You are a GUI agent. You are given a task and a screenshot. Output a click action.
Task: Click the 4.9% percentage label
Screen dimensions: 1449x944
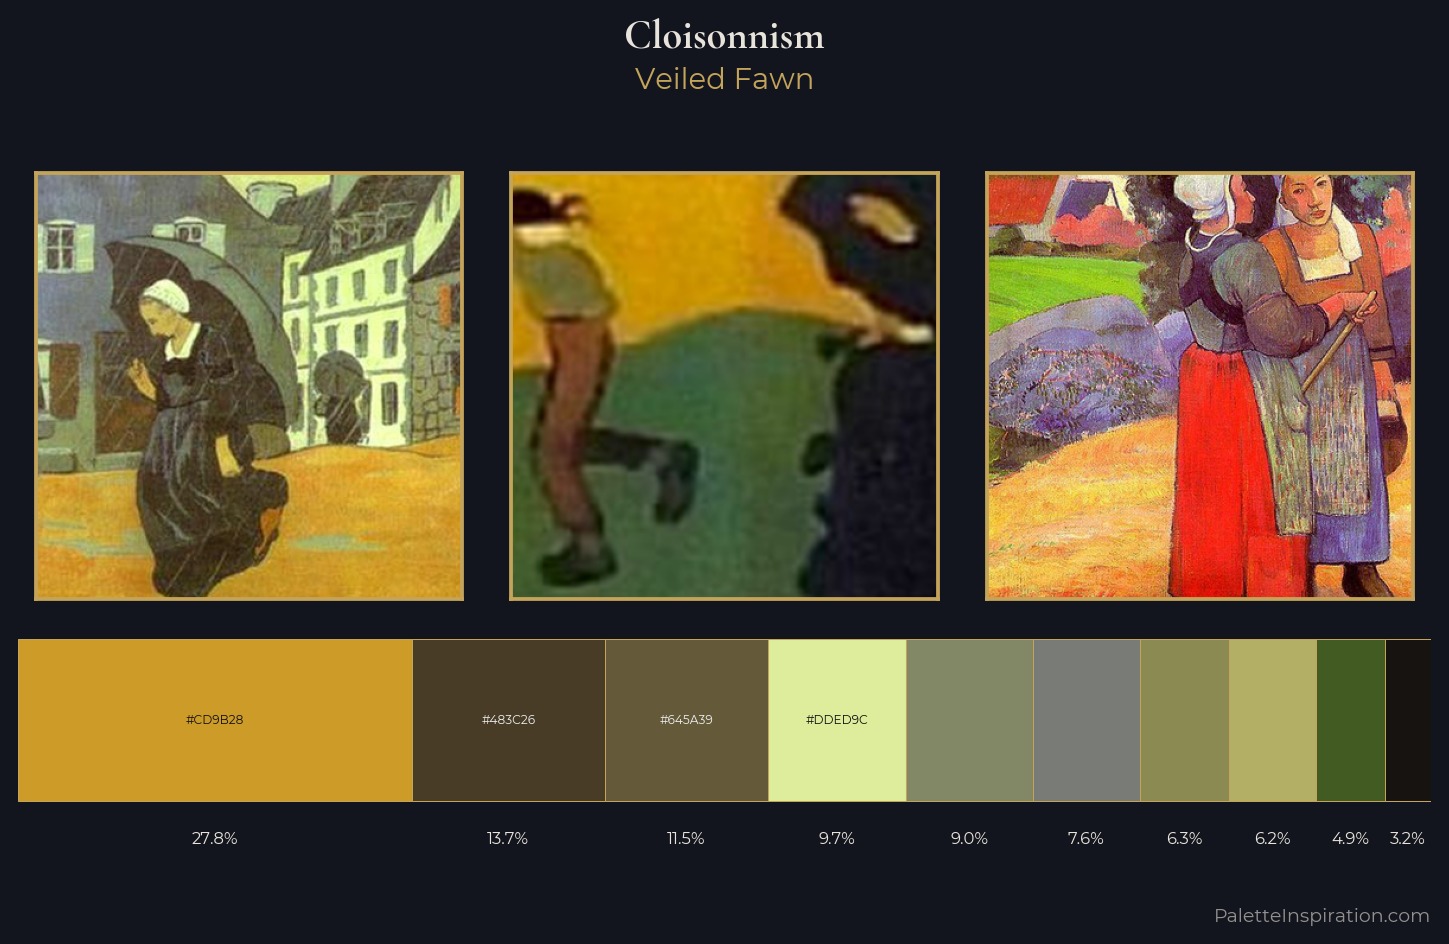tap(1351, 838)
